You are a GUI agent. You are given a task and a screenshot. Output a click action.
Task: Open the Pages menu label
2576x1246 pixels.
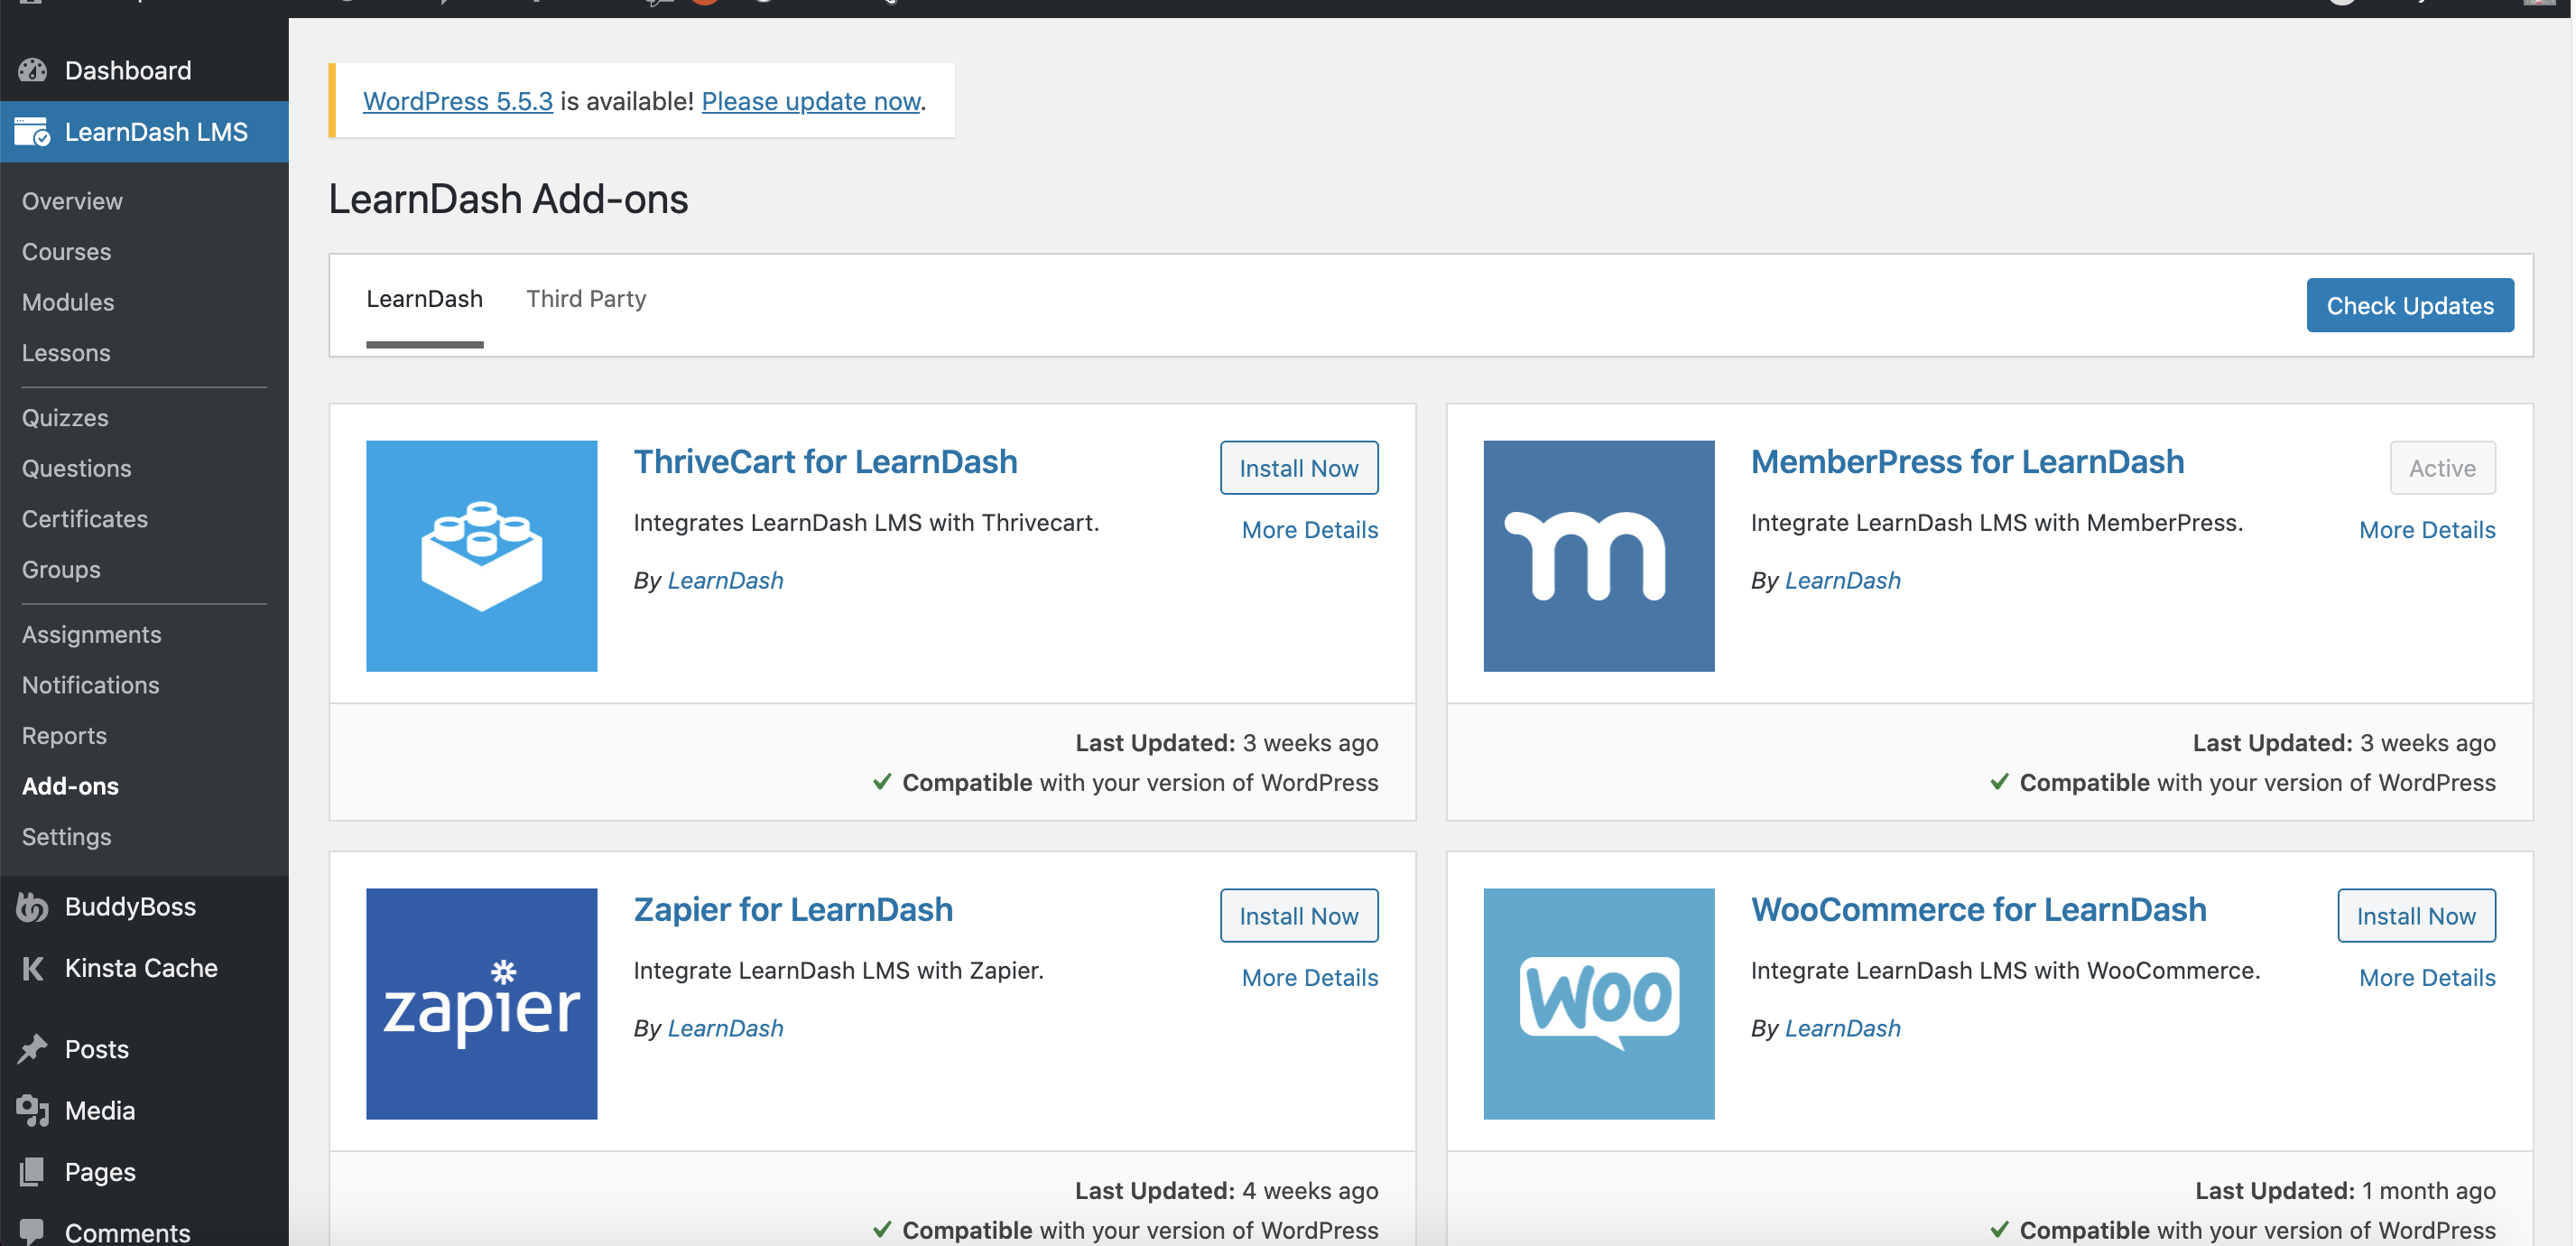[100, 1171]
